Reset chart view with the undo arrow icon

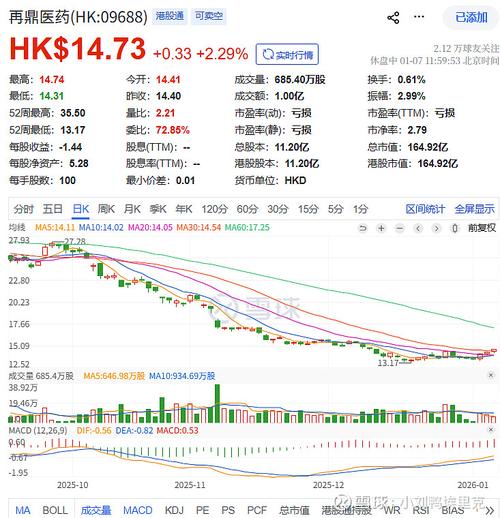[x=363, y=228]
